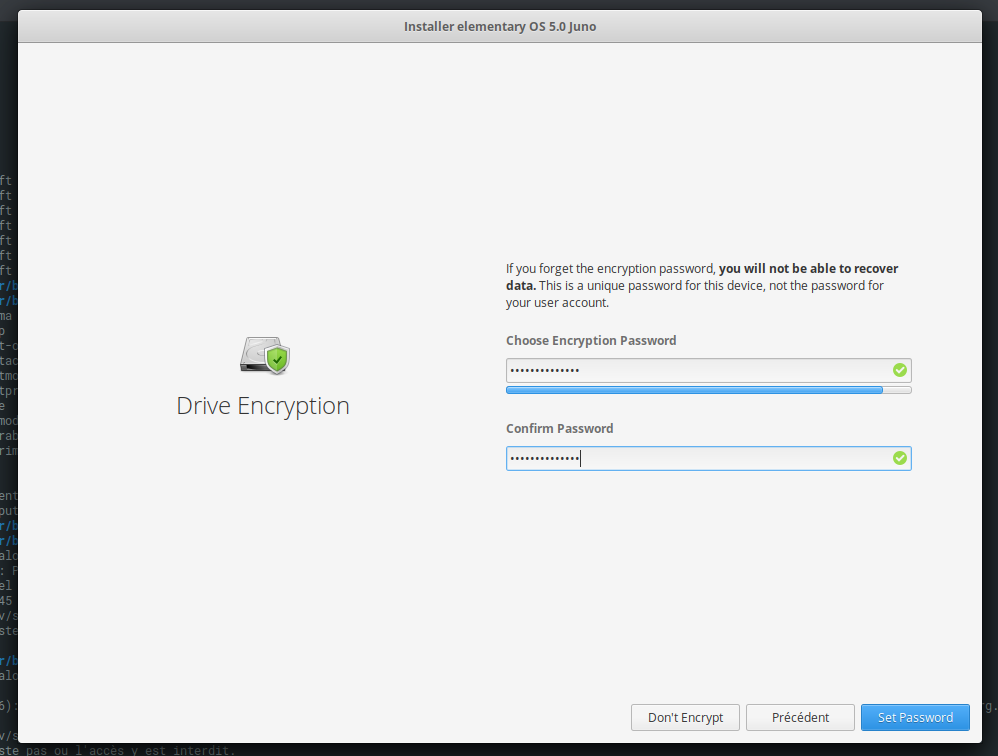Screen dimensions: 998x756
Task: Focus the Choose Encryption Password field
Action: [708, 370]
